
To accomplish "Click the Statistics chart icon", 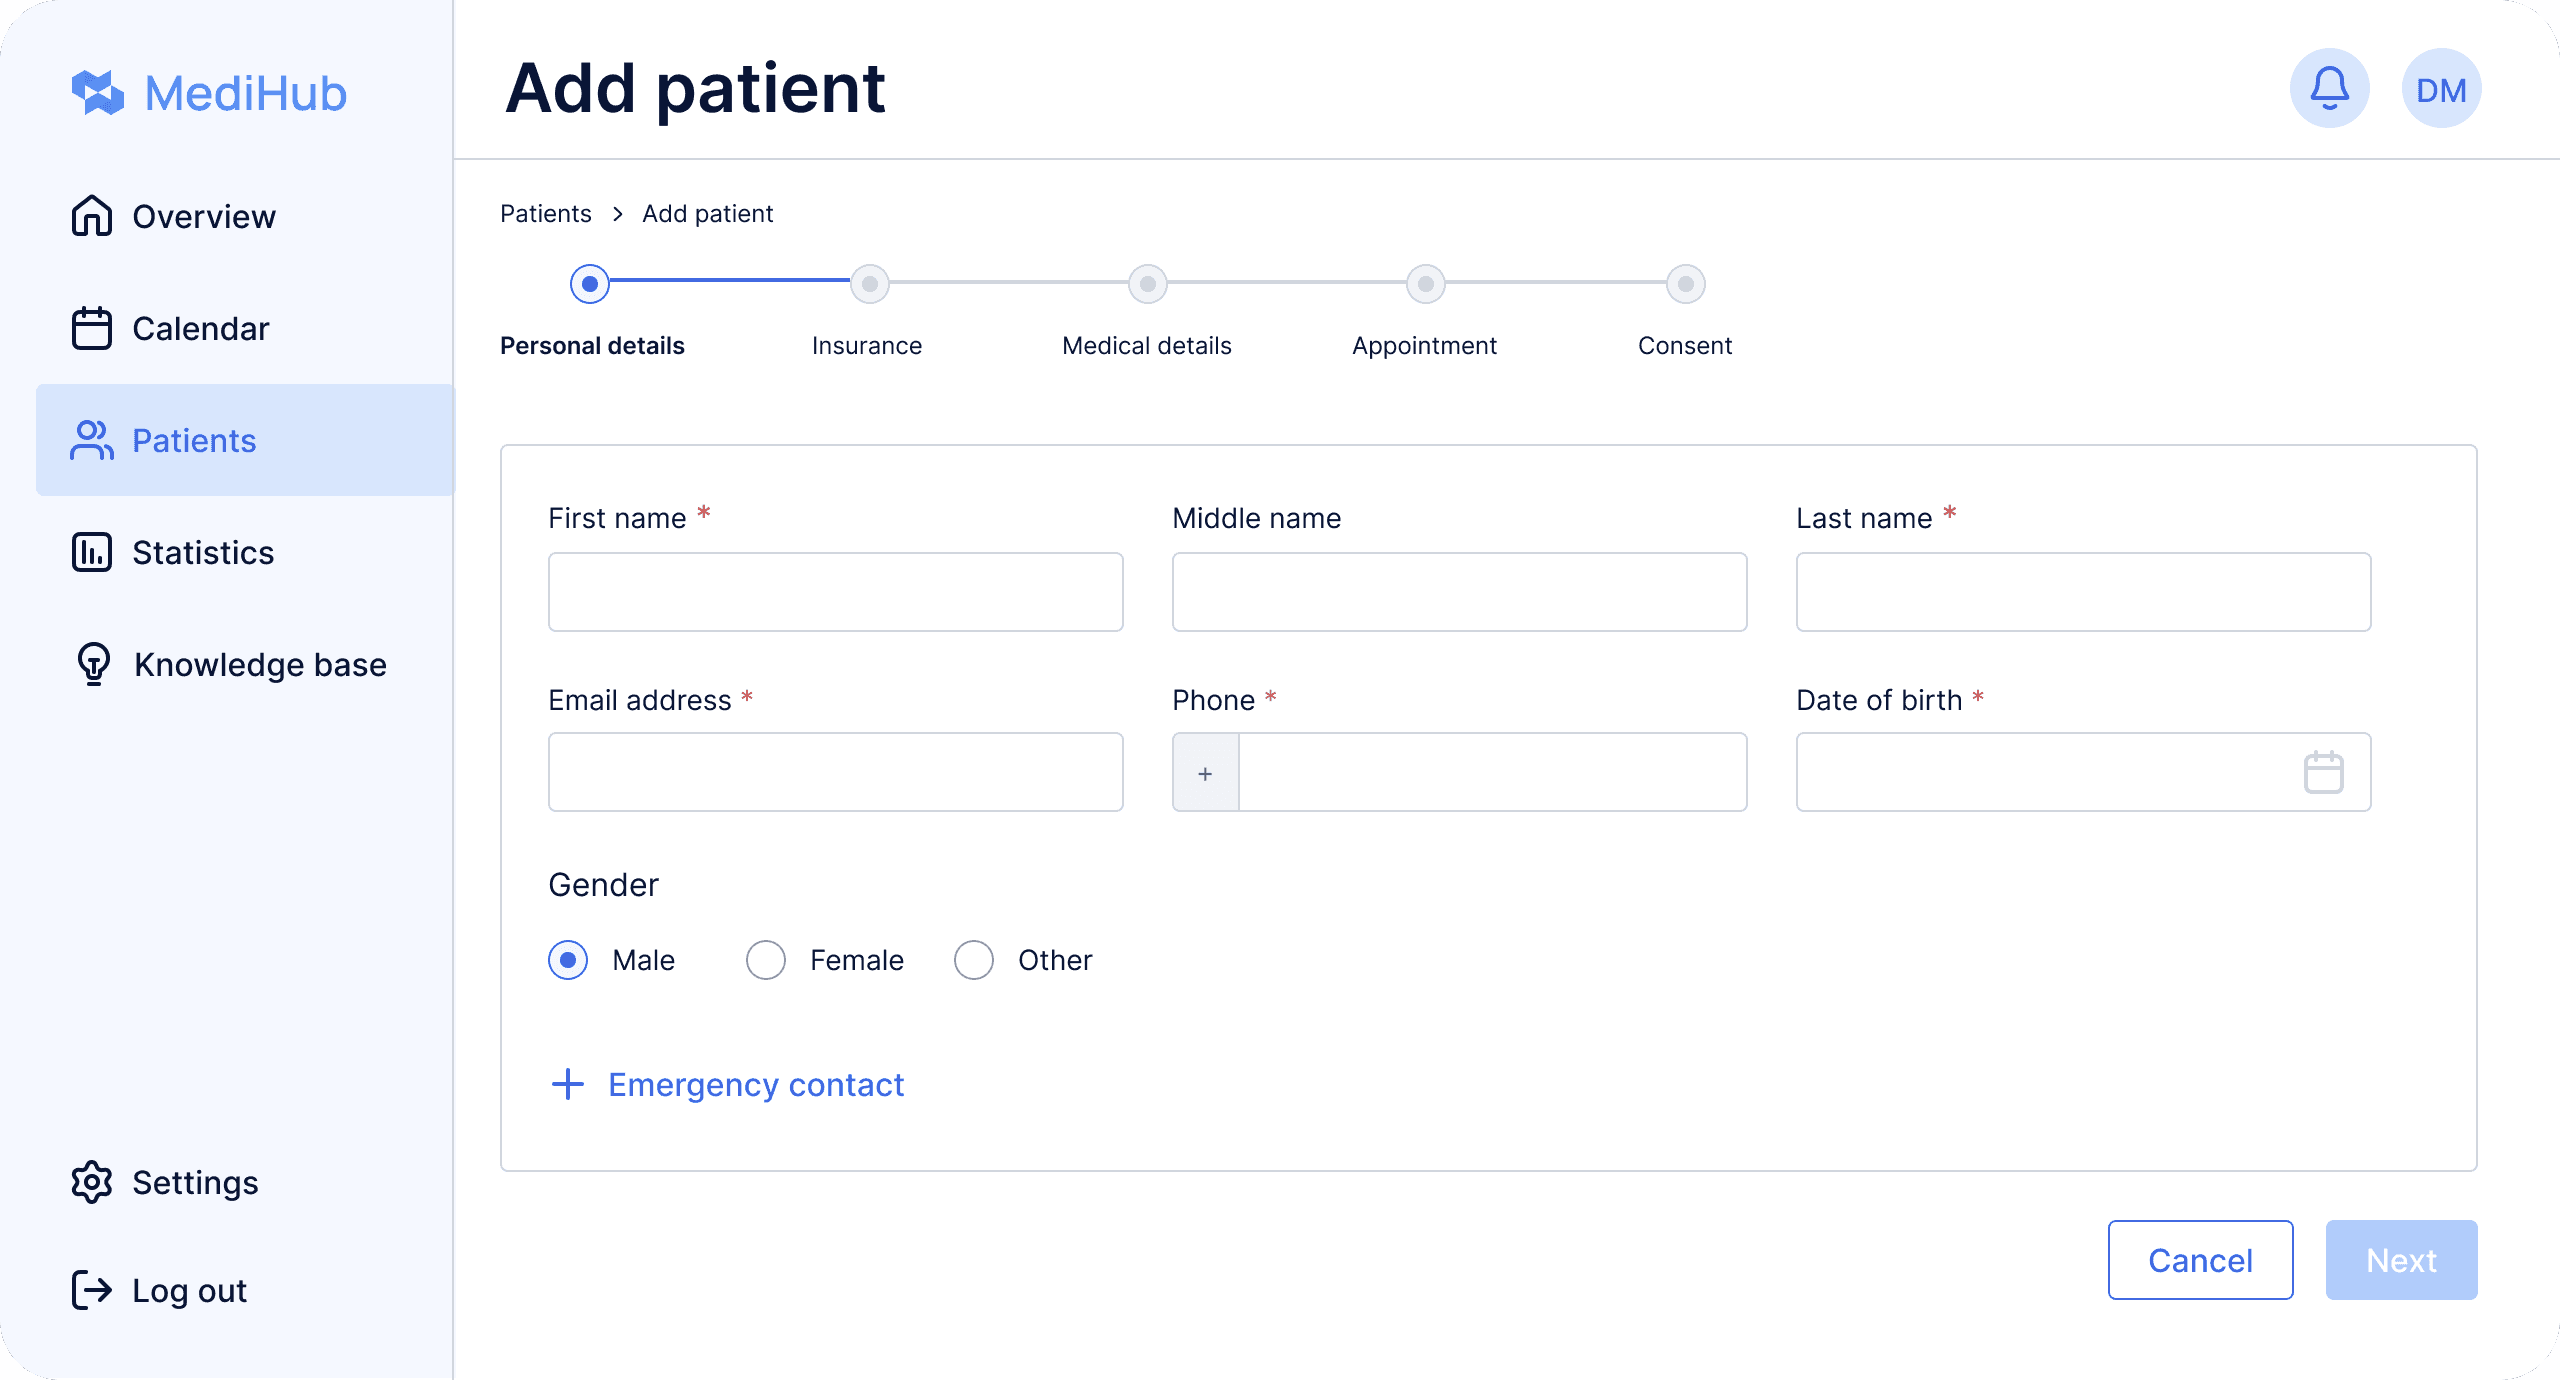I will (92, 552).
